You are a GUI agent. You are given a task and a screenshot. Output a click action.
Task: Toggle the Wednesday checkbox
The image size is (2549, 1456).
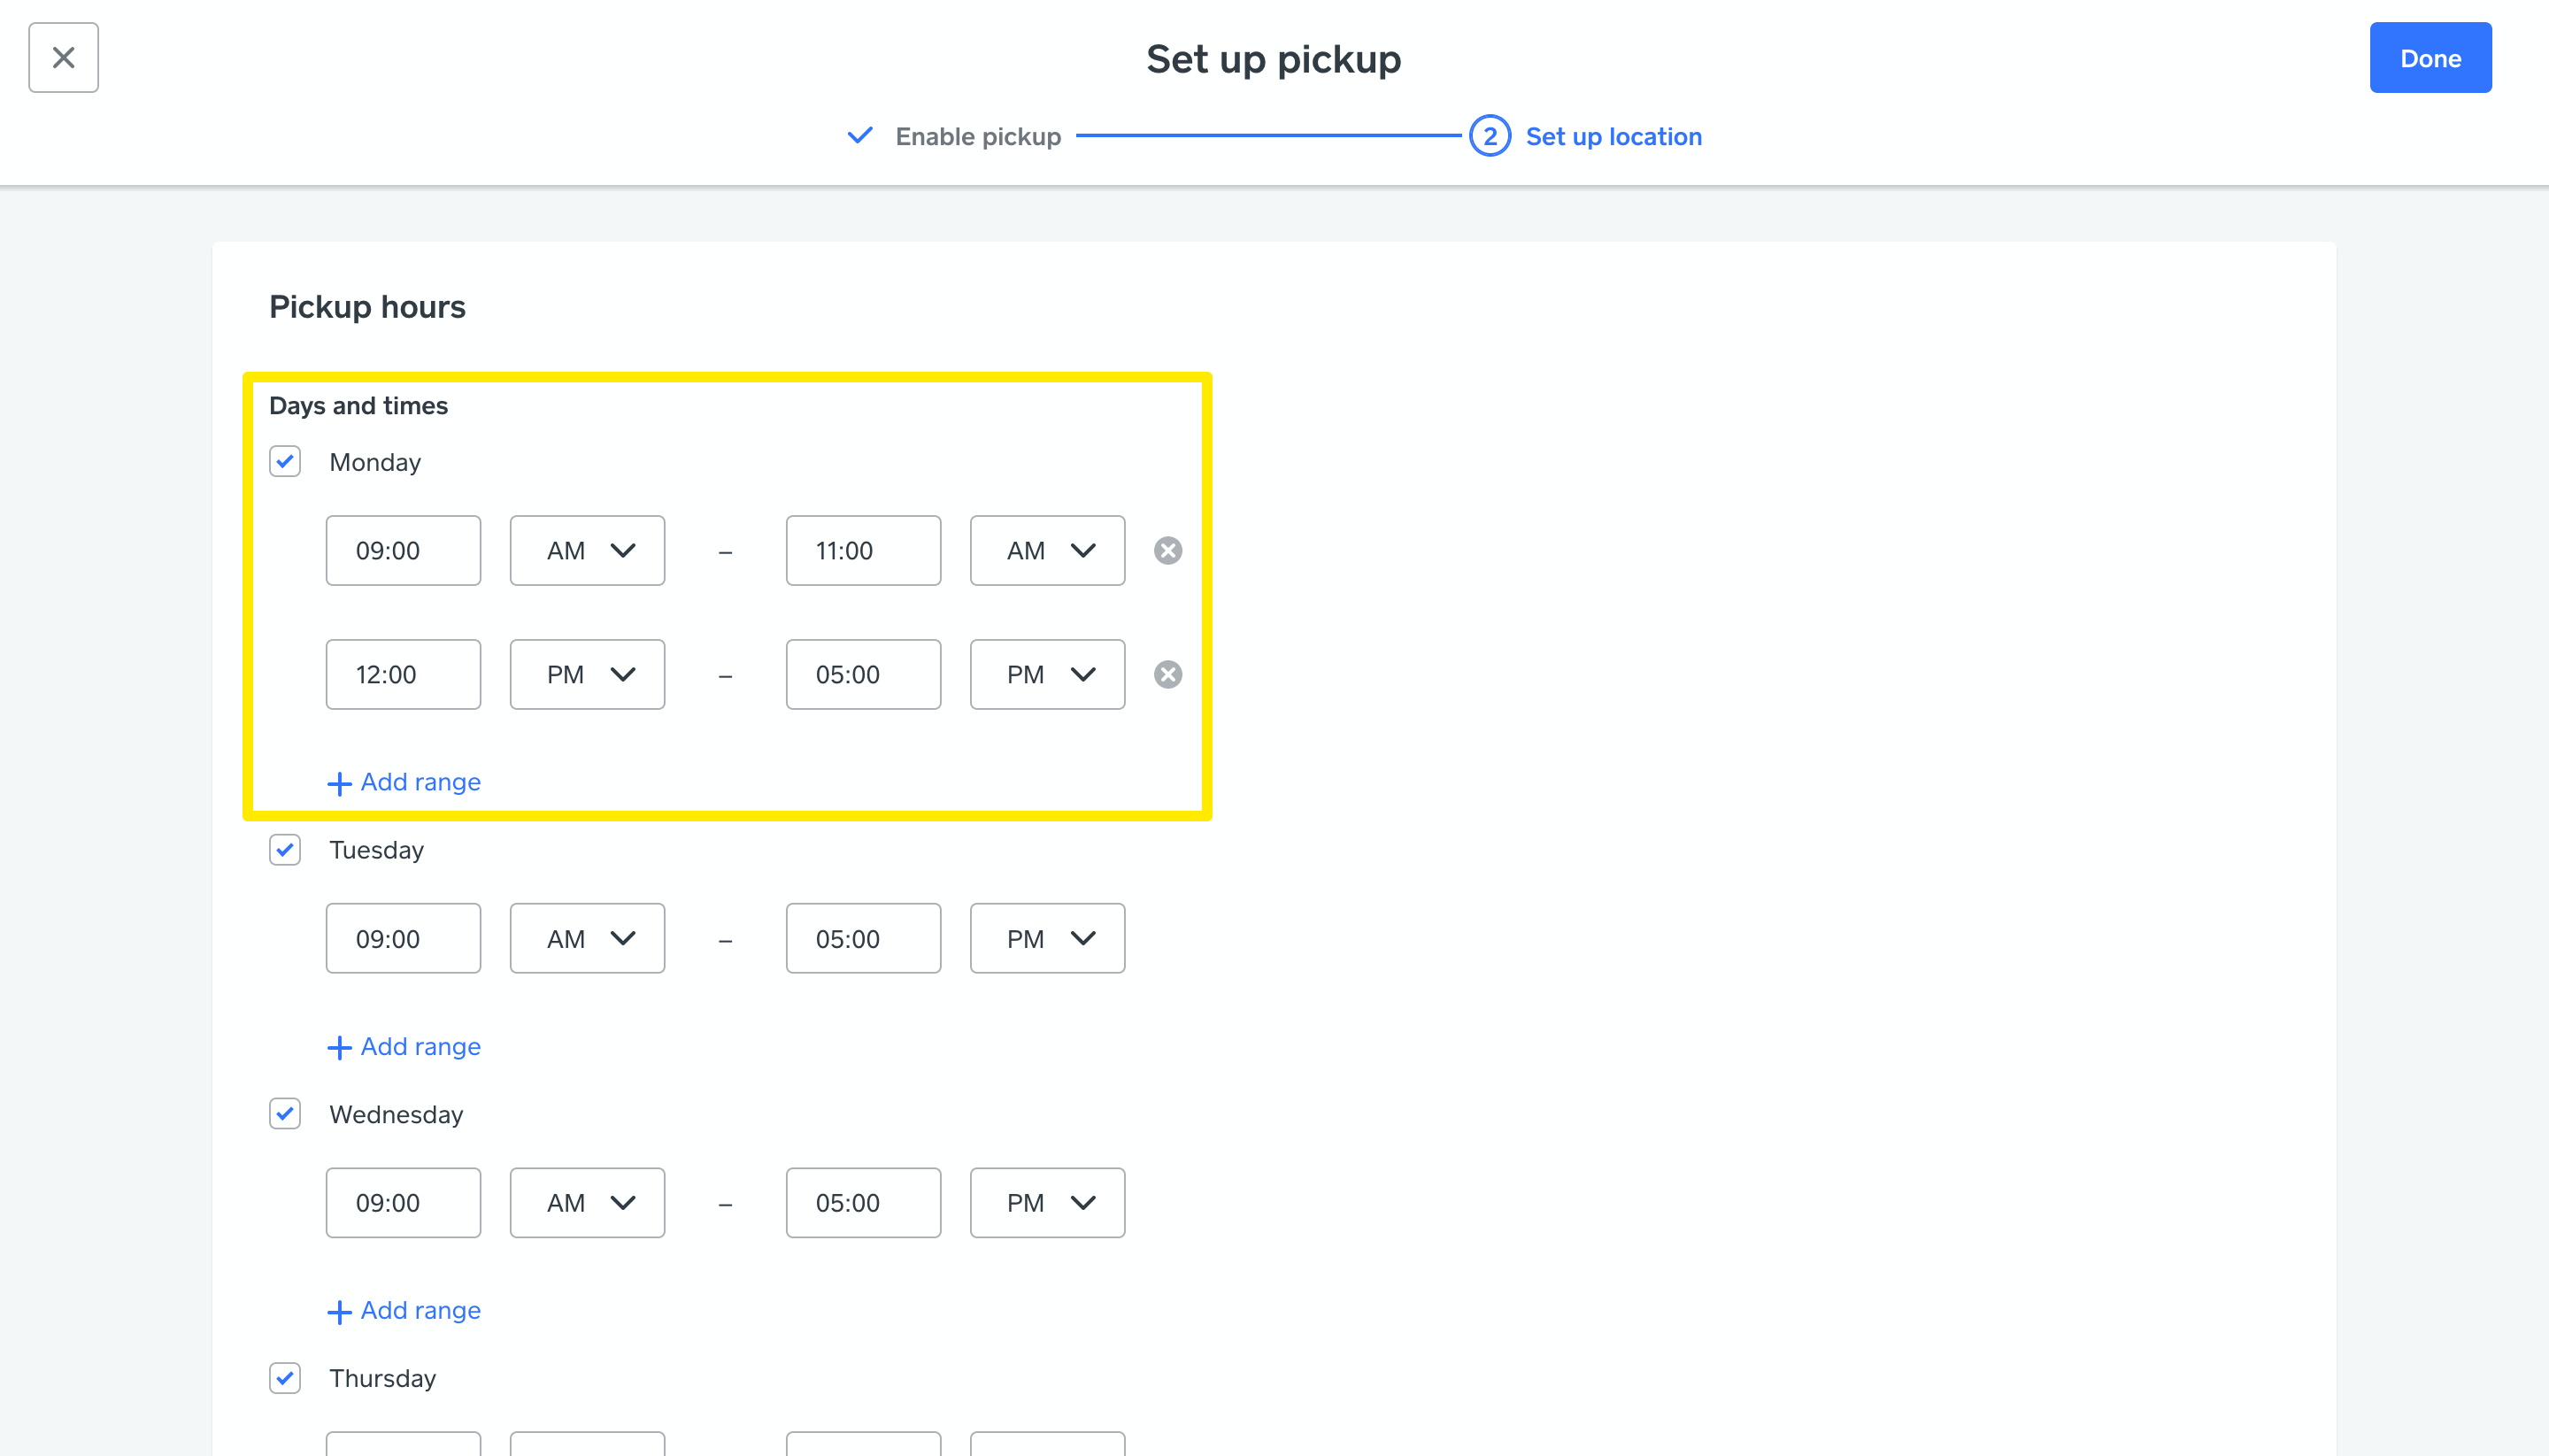tap(285, 1114)
